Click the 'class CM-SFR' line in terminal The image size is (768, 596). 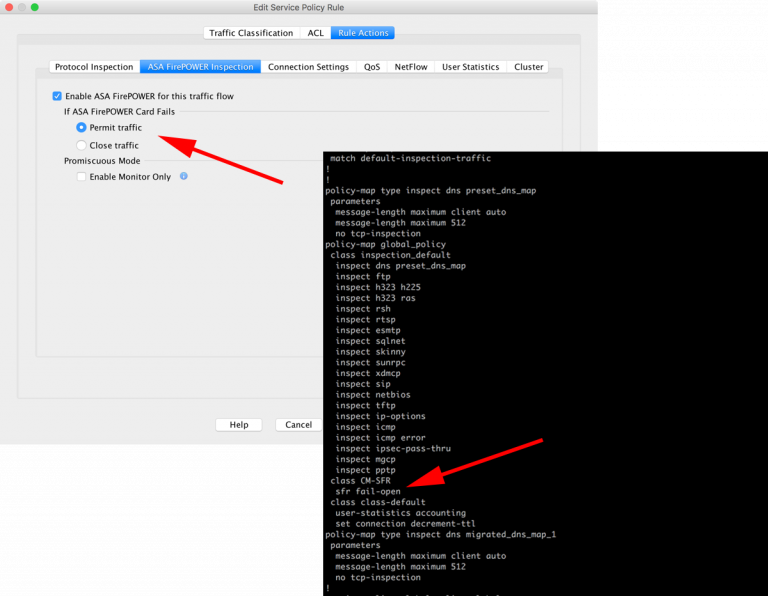[360, 480]
